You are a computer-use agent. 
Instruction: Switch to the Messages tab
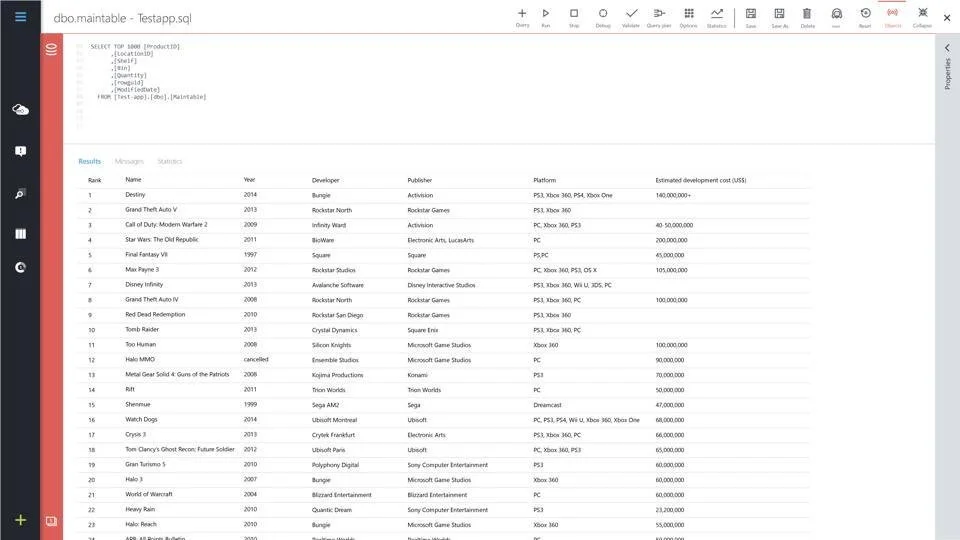pyautogui.click(x=129, y=161)
